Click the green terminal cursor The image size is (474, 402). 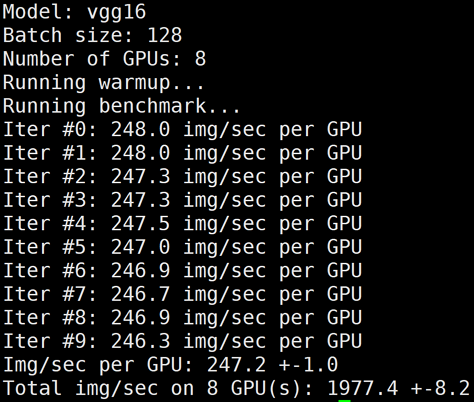point(344,401)
